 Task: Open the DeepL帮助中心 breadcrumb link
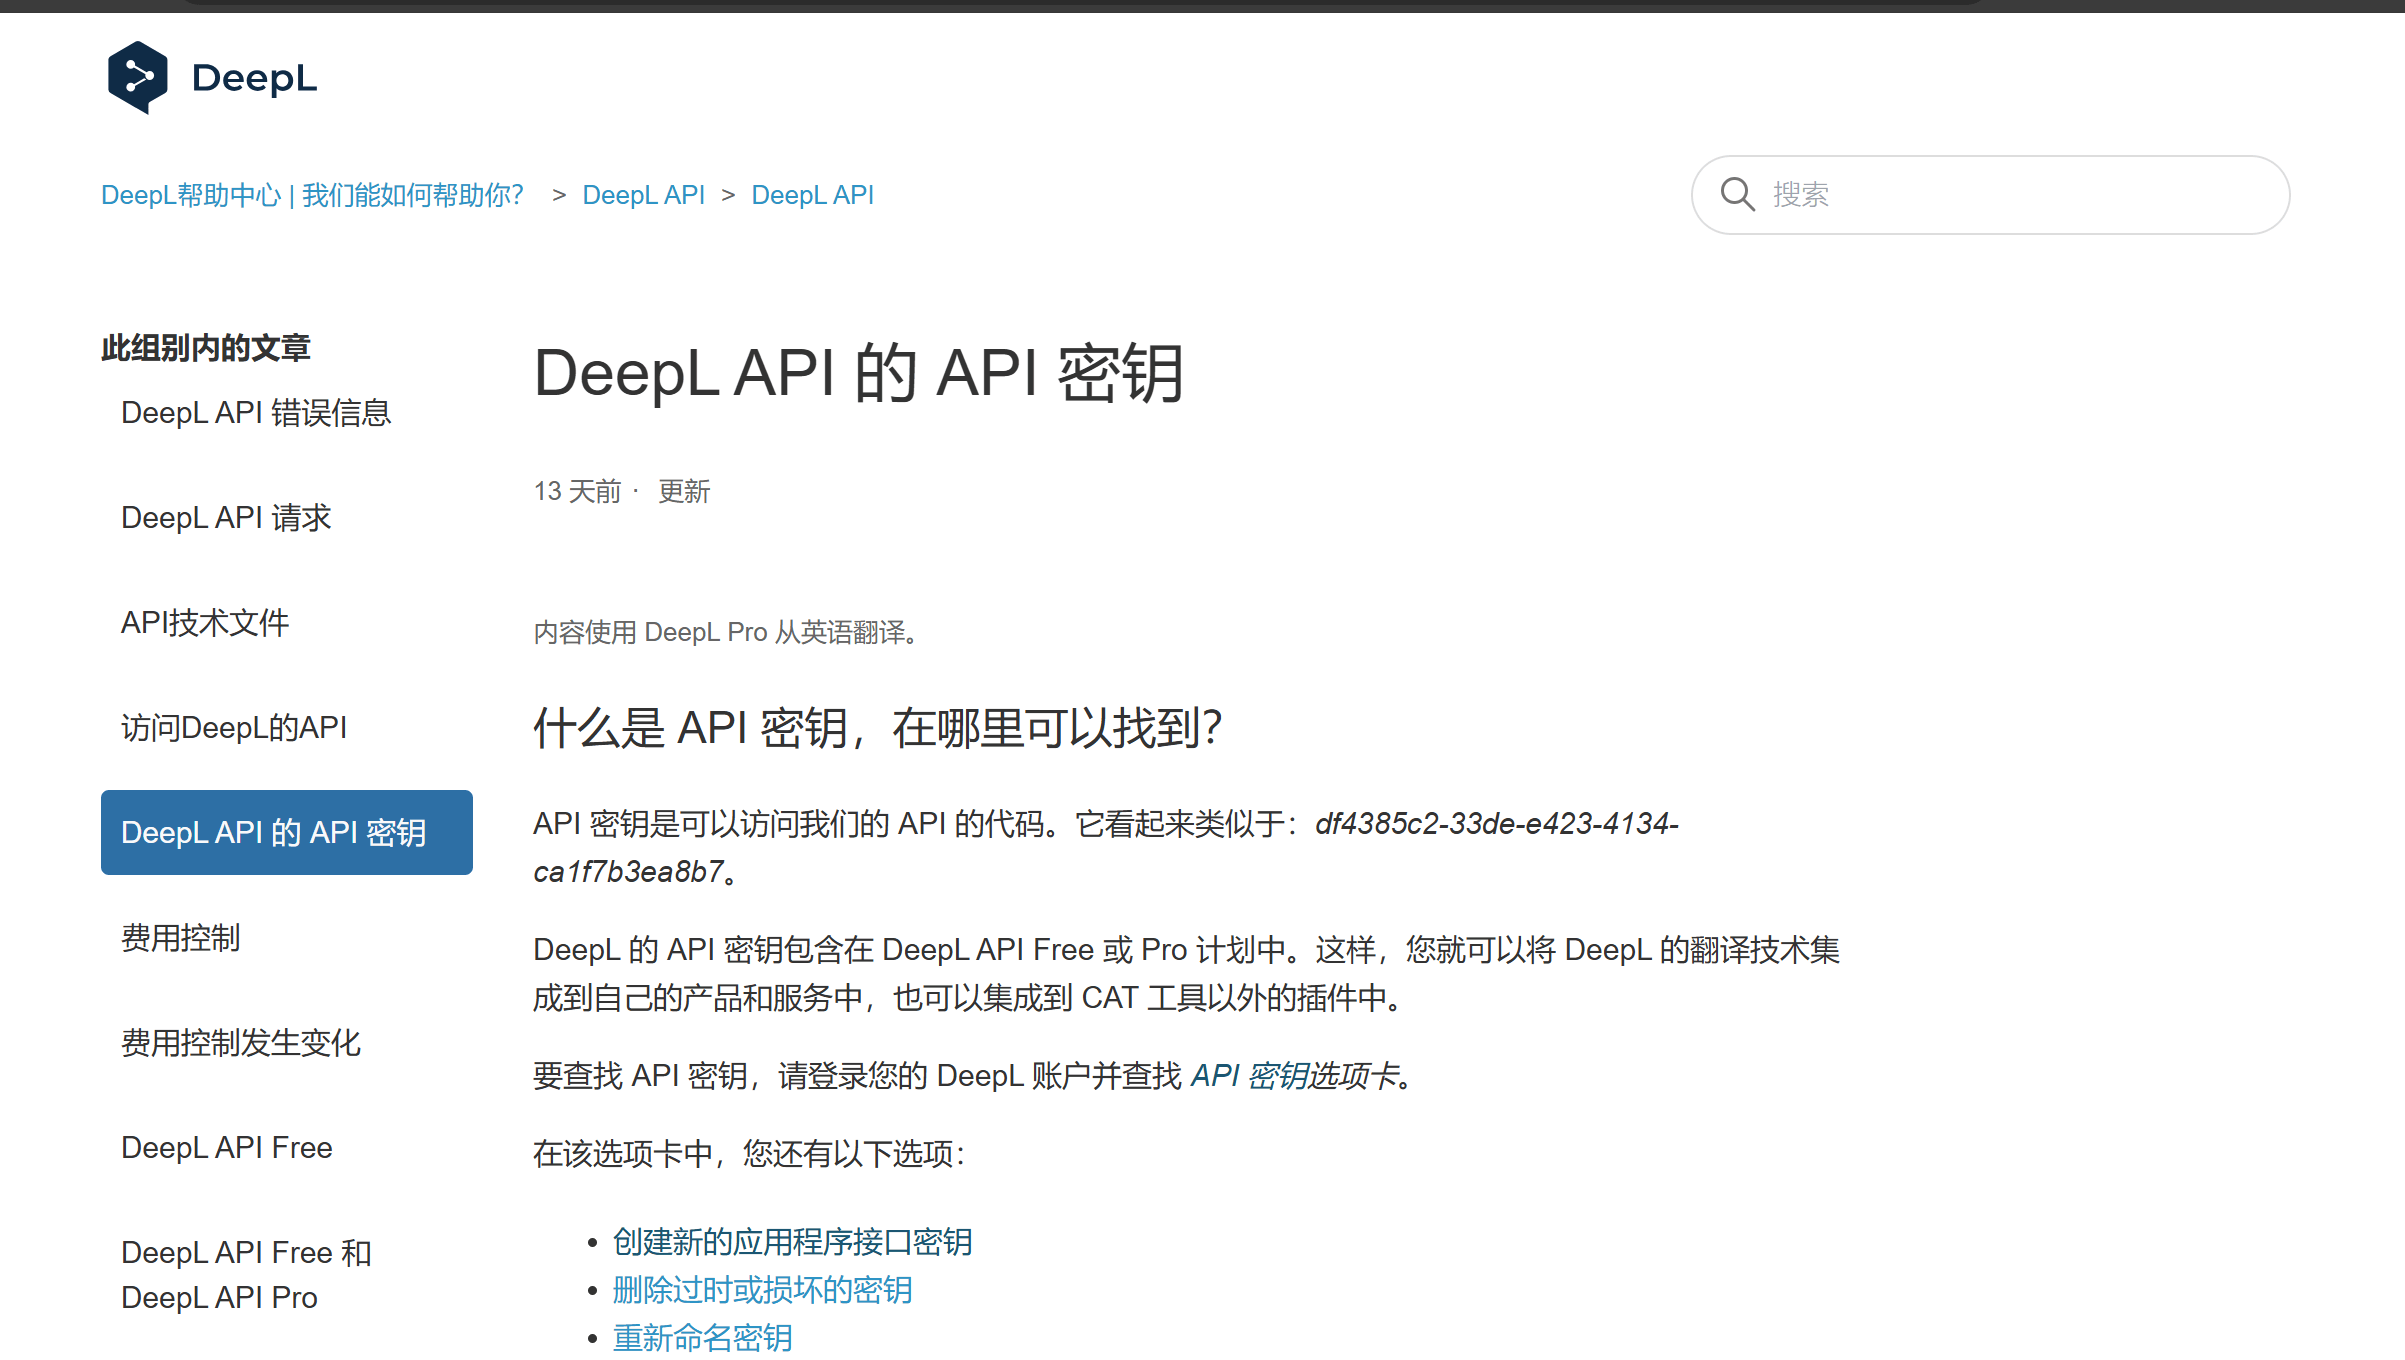click(312, 195)
